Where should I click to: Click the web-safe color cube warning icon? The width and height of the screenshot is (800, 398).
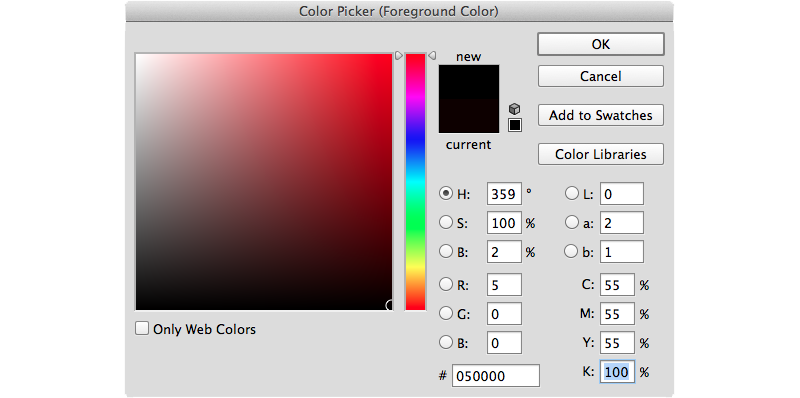515,109
